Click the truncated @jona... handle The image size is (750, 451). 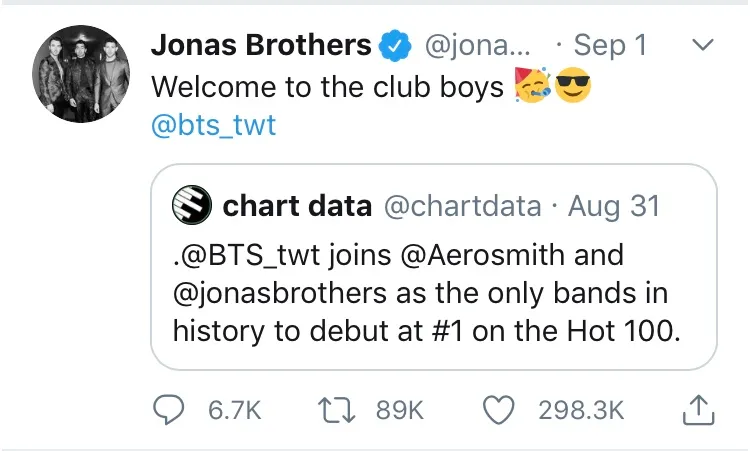(x=474, y=45)
